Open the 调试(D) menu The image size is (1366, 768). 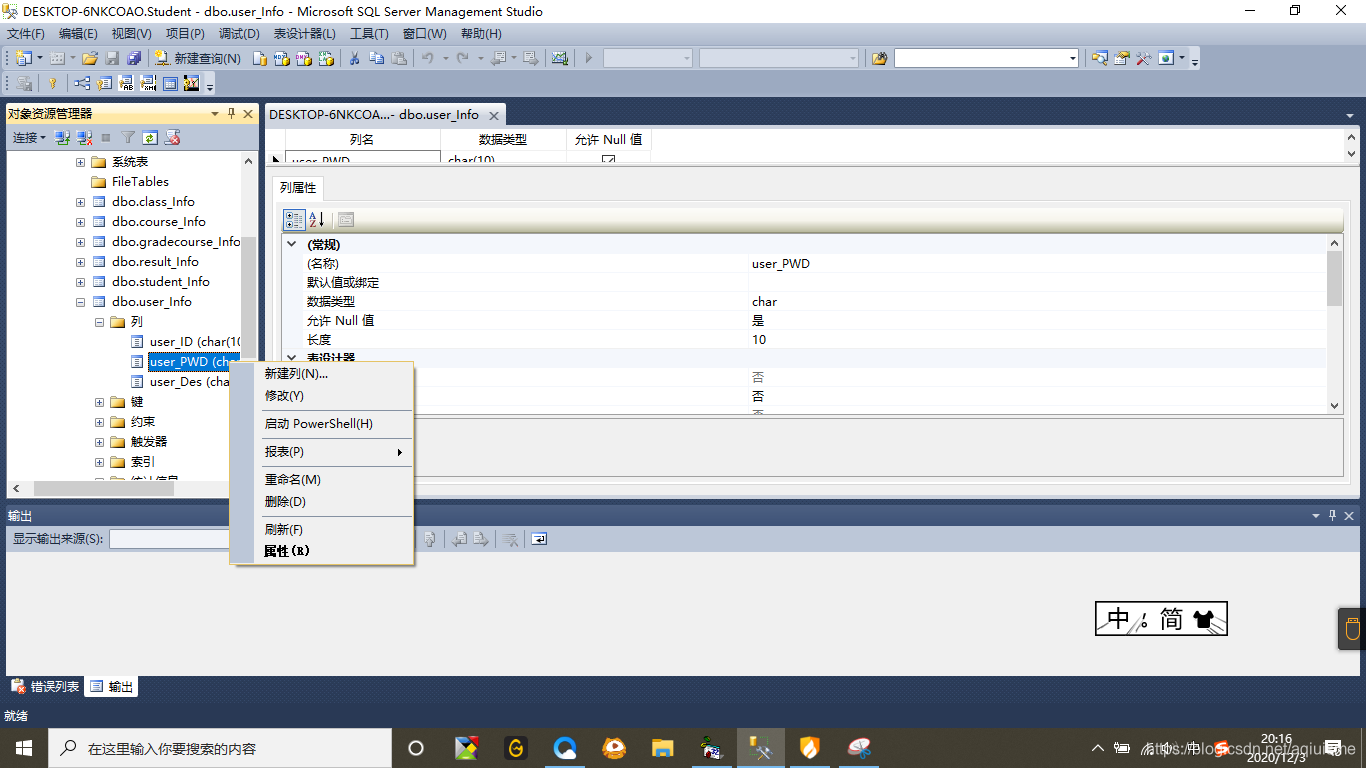239,34
